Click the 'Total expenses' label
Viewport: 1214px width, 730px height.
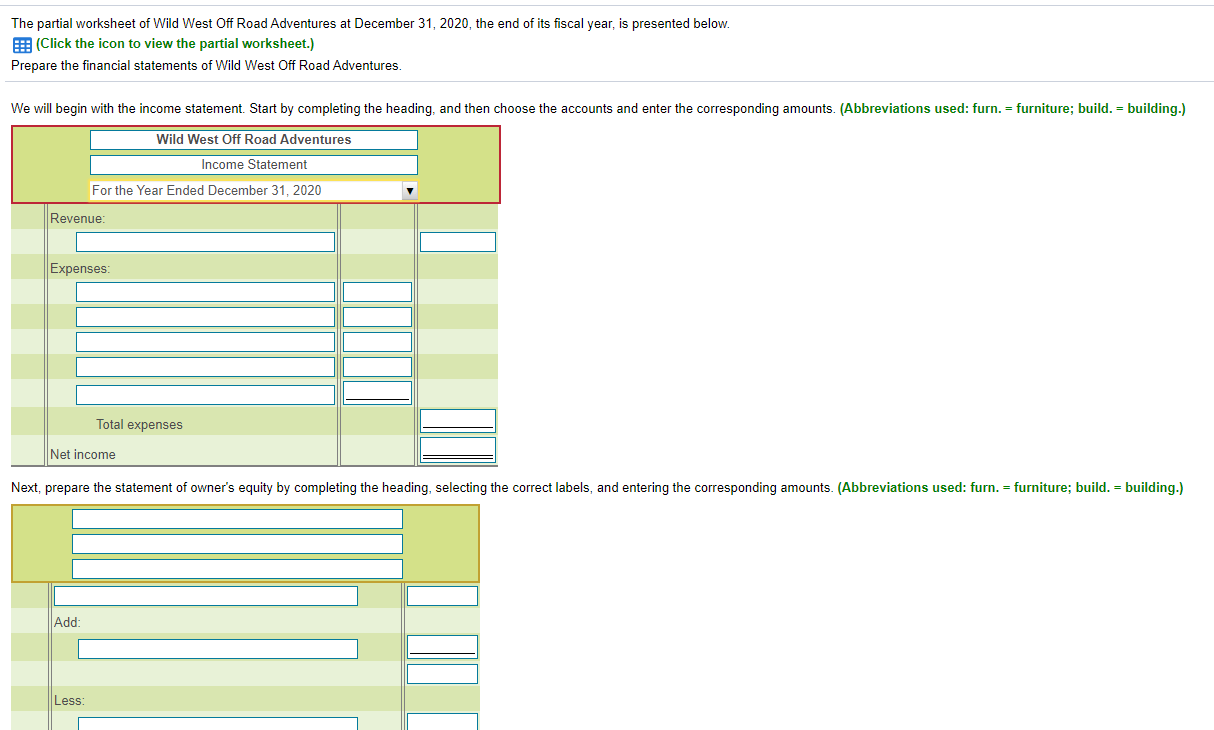coord(140,425)
